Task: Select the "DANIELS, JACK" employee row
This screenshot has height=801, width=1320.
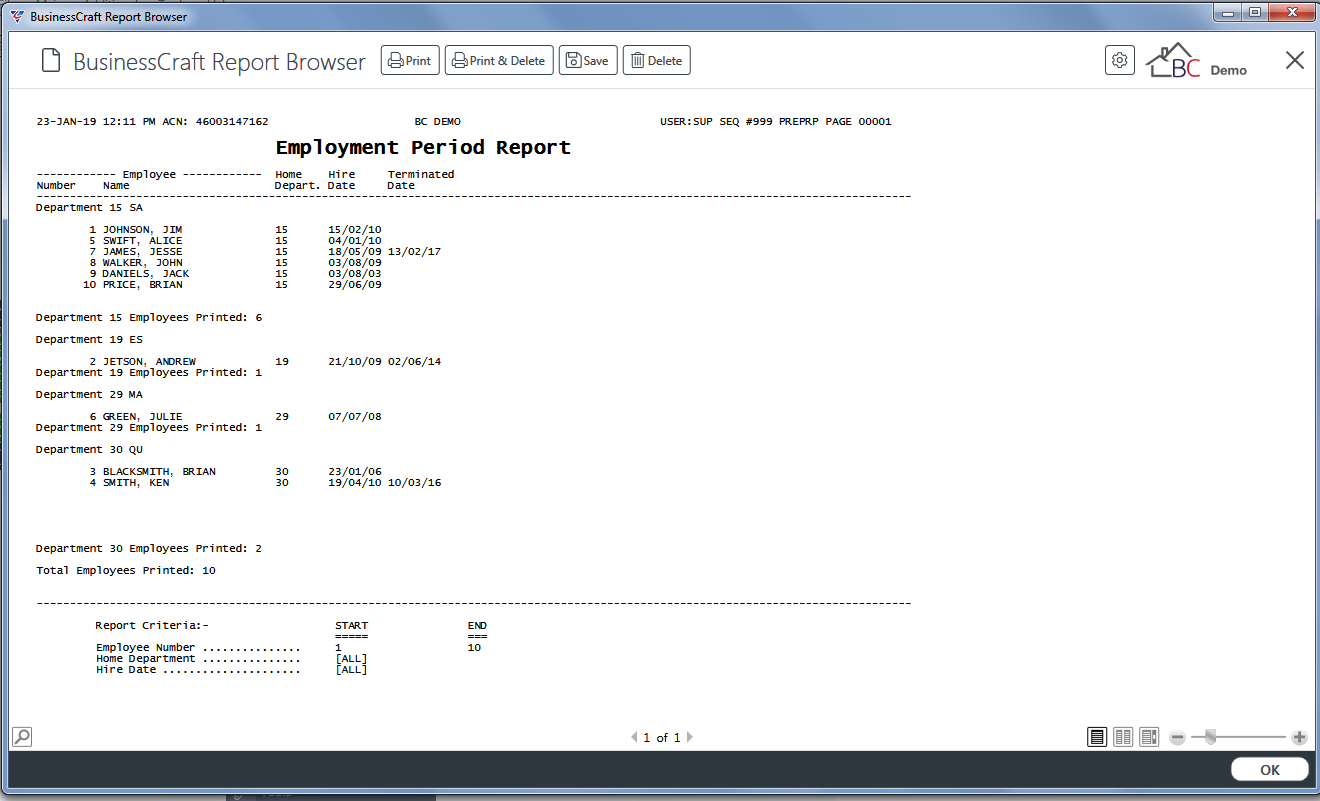Action: (235, 274)
